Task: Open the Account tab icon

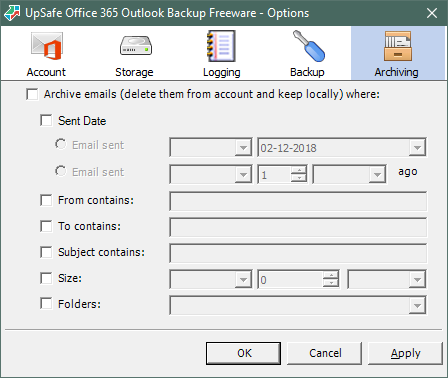Action: (x=47, y=46)
